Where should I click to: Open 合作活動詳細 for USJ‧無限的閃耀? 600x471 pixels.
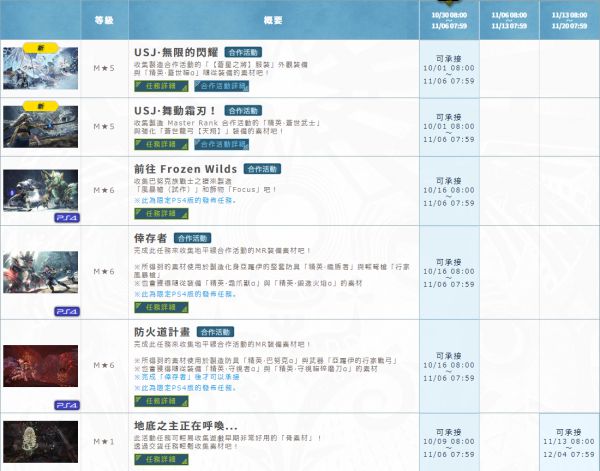219,86
